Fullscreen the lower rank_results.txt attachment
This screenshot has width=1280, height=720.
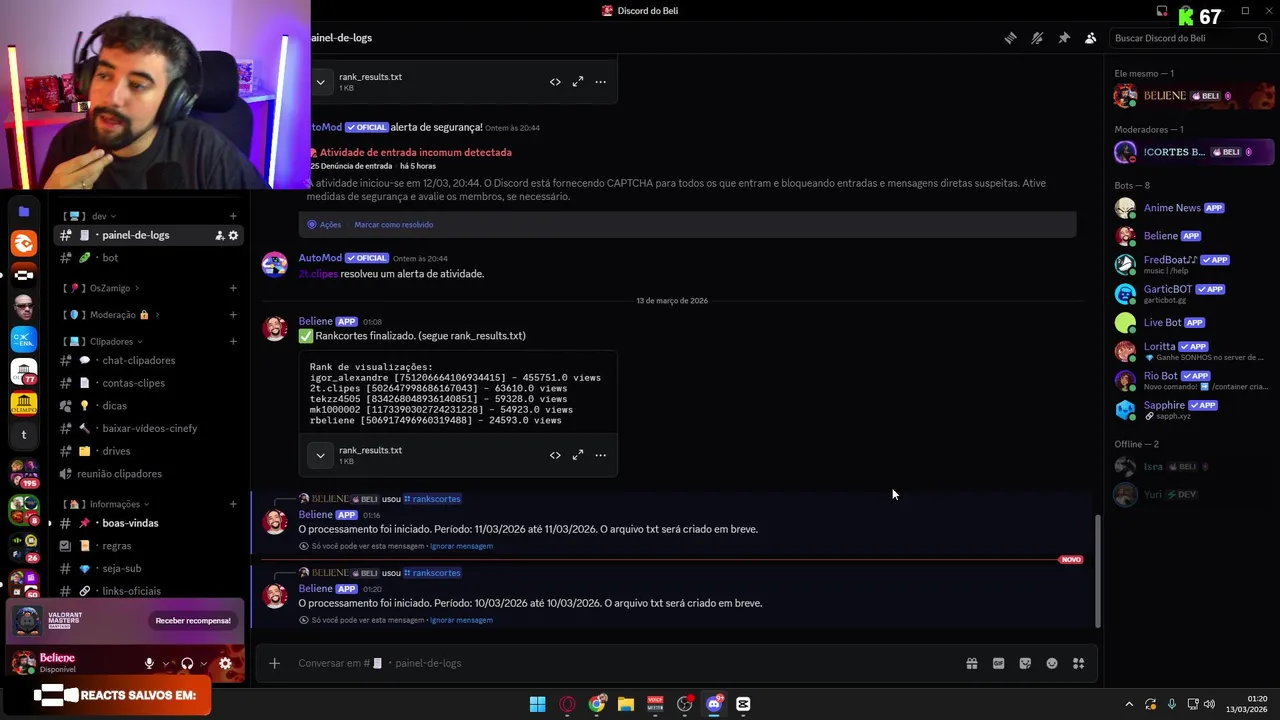point(578,455)
